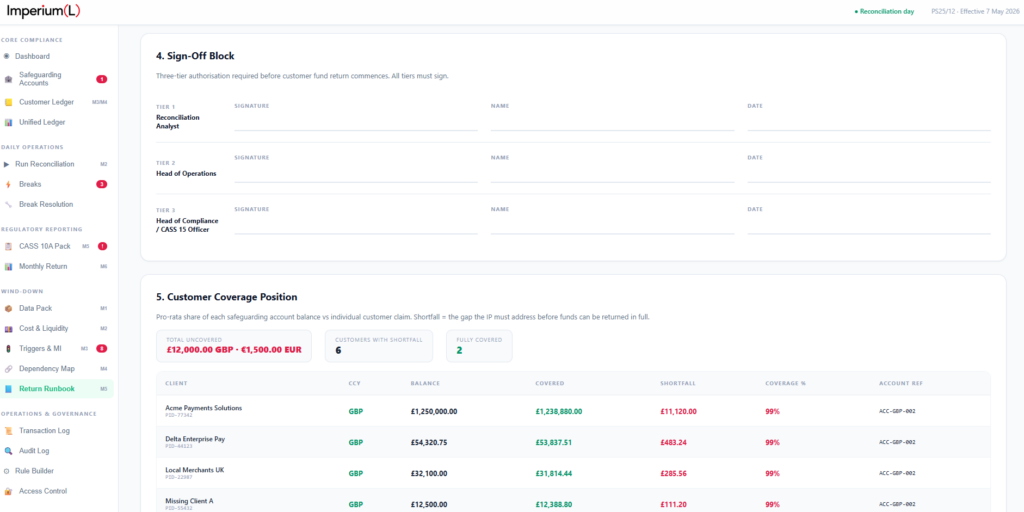Click the Triggers & MI traffic-light icon

click(x=8, y=349)
